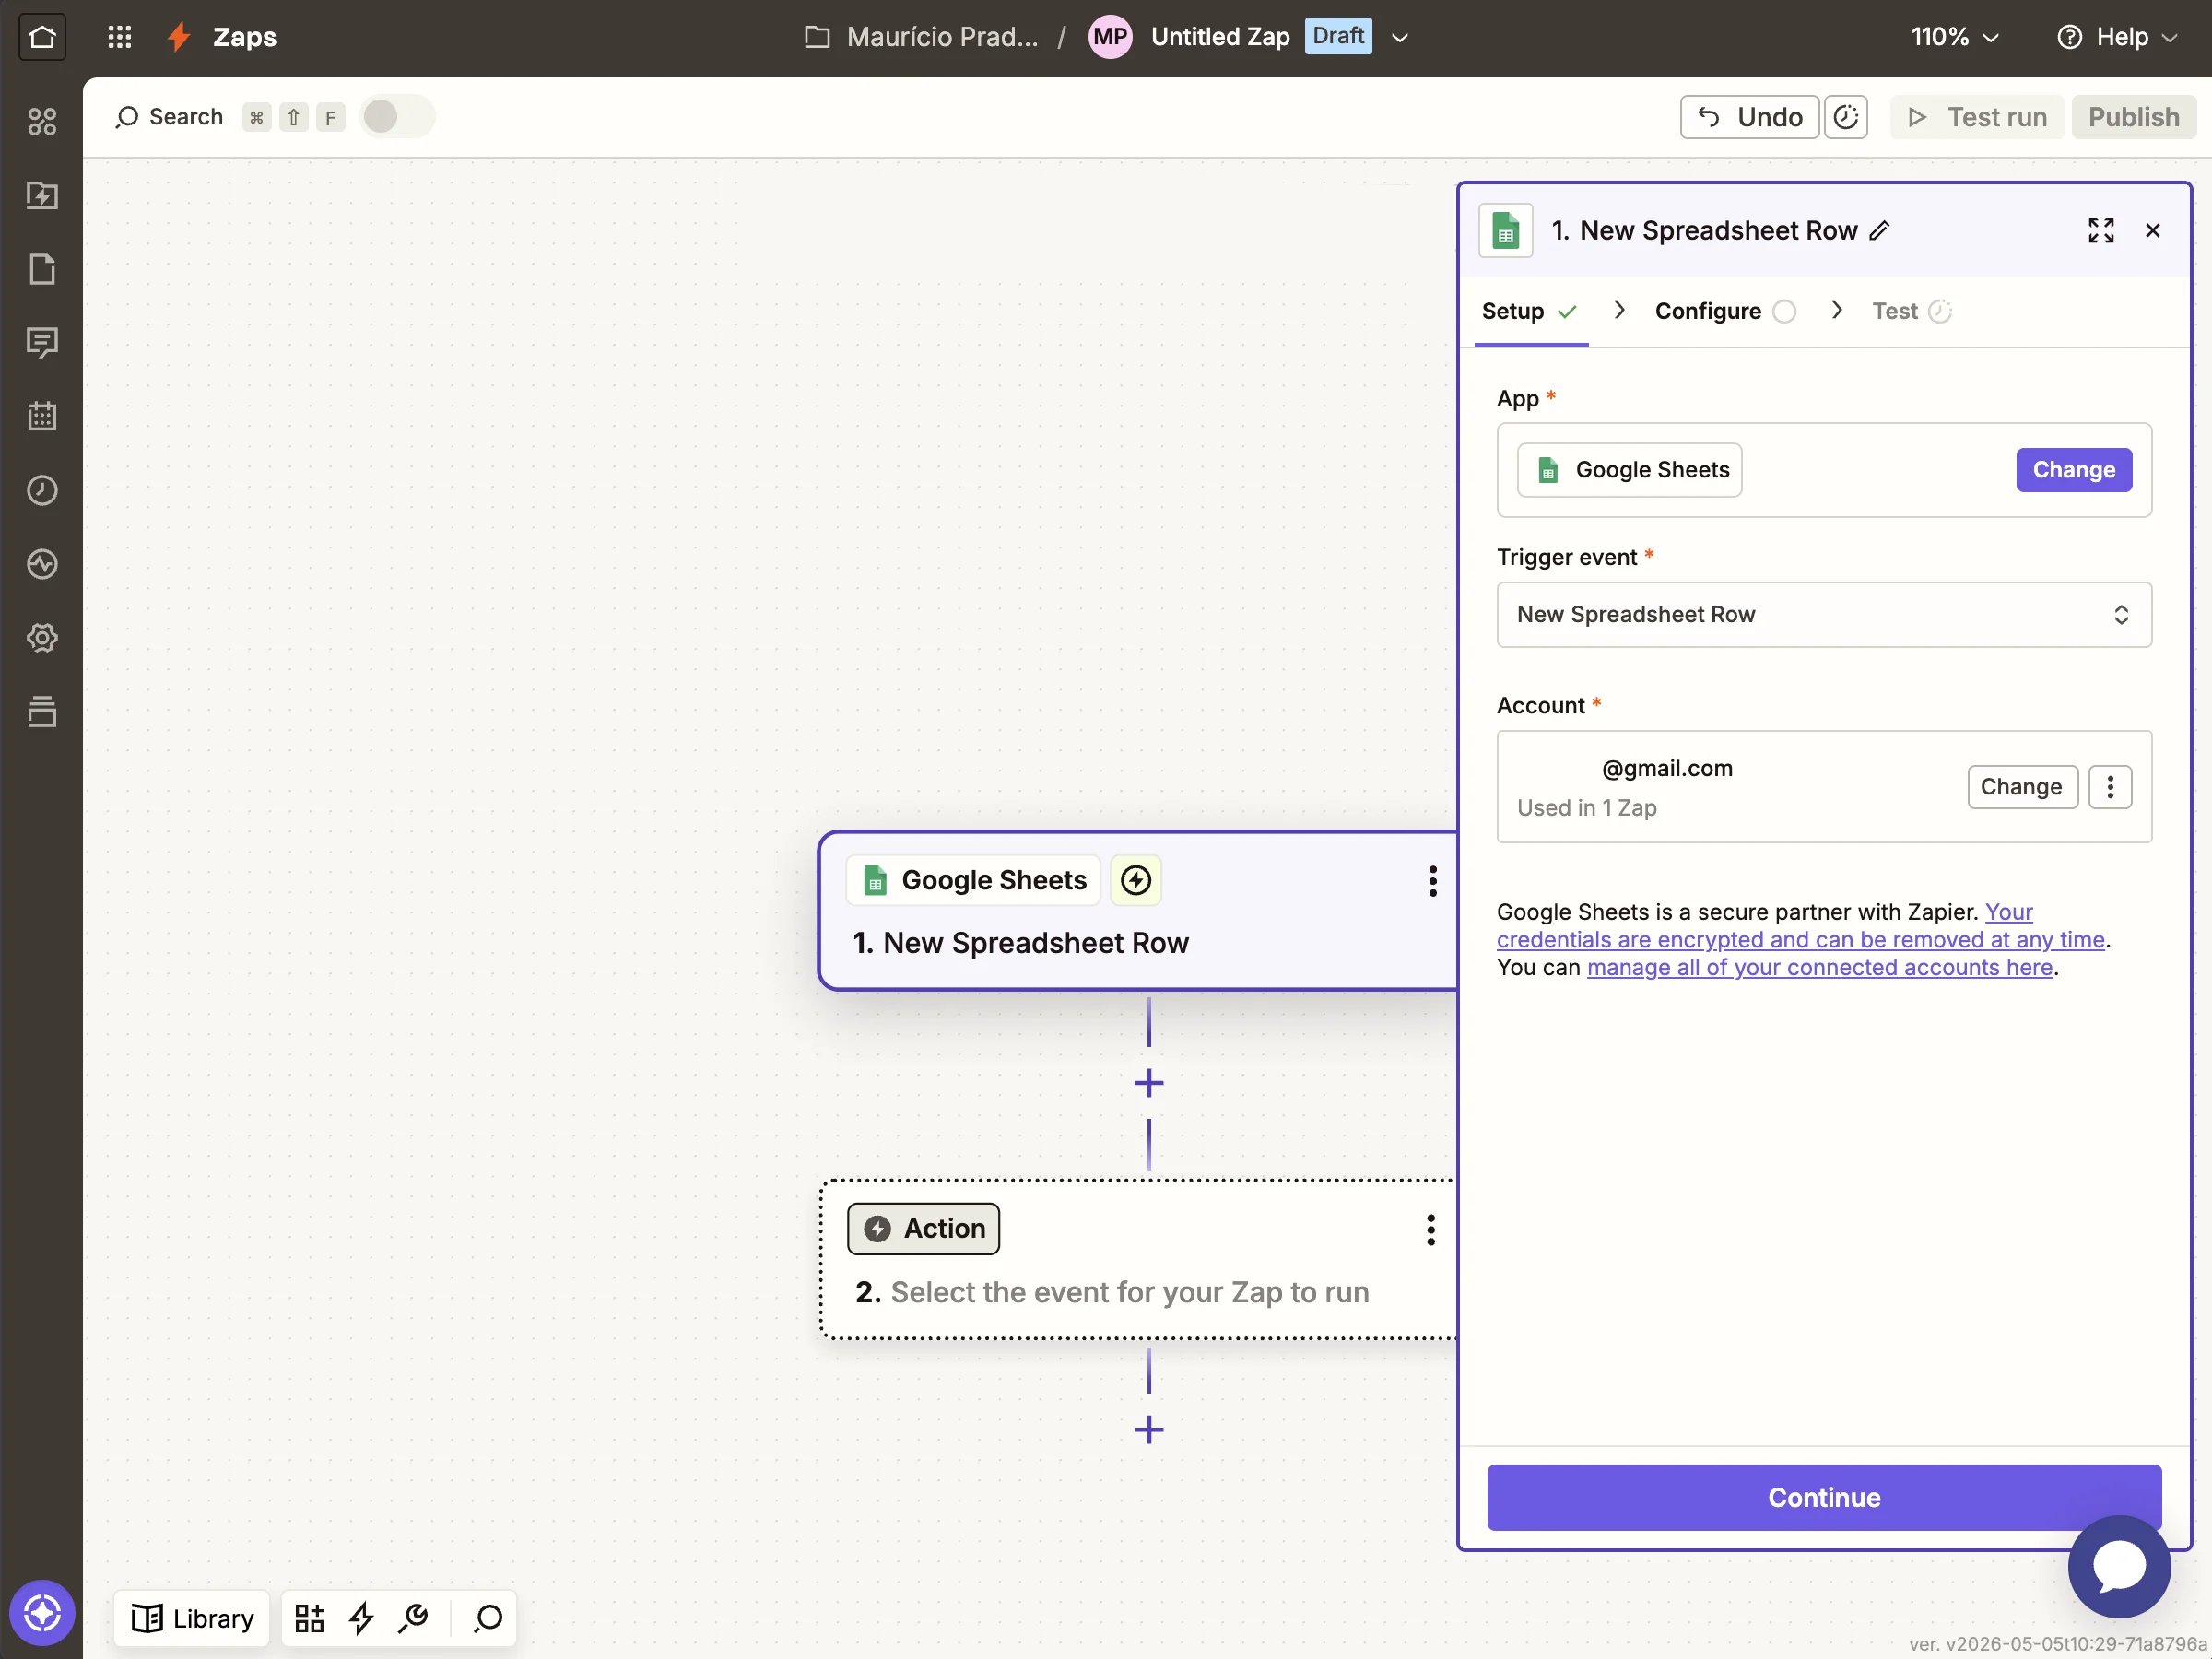Select the Google Sheets trigger step card
2212x1659 pixels.
[1137, 910]
